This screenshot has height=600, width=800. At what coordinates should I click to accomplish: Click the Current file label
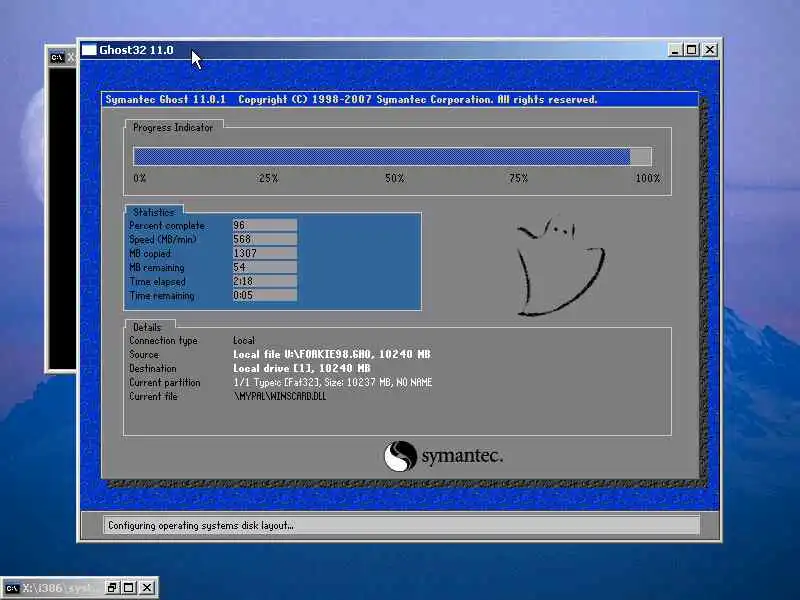(x=153, y=396)
